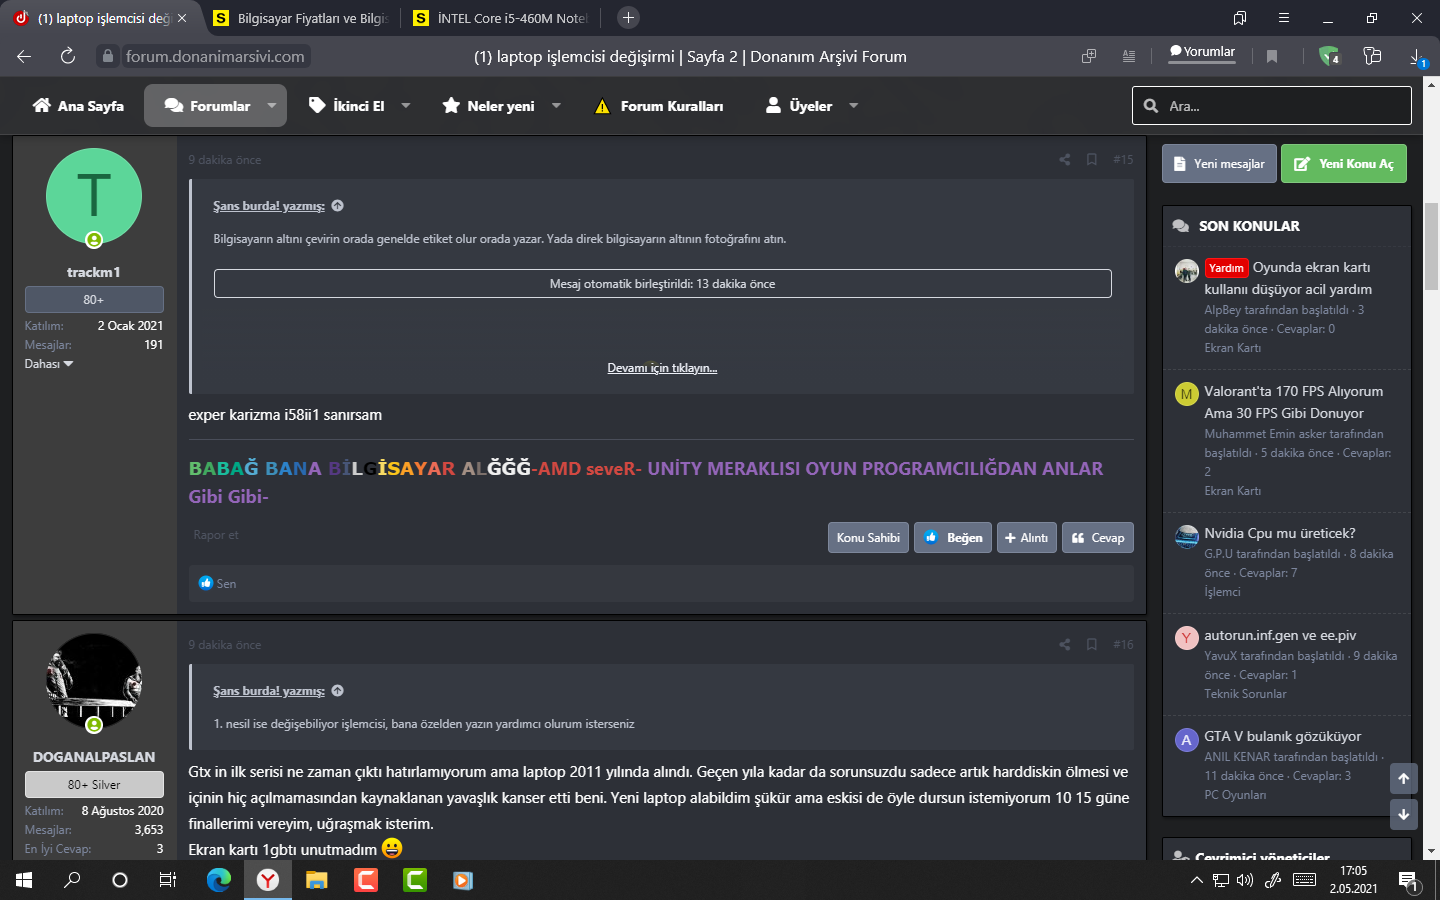The image size is (1440, 900).
Task: Start a new topic with Yeni Konu Aç
Action: pos(1344,164)
